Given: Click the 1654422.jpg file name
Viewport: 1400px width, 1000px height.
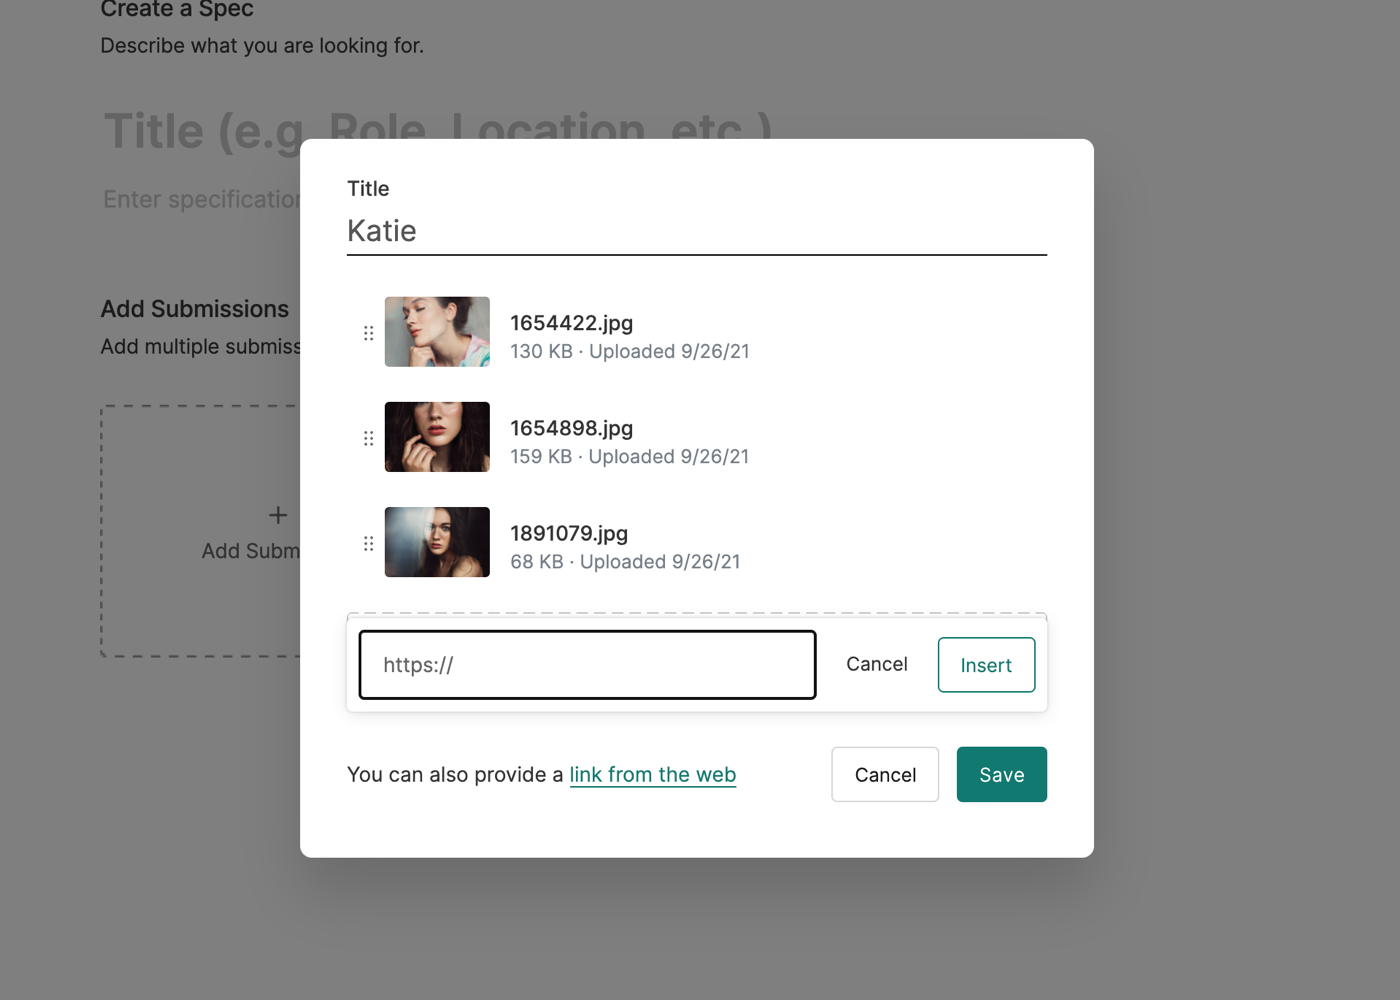Looking at the screenshot, I should click(x=571, y=323).
